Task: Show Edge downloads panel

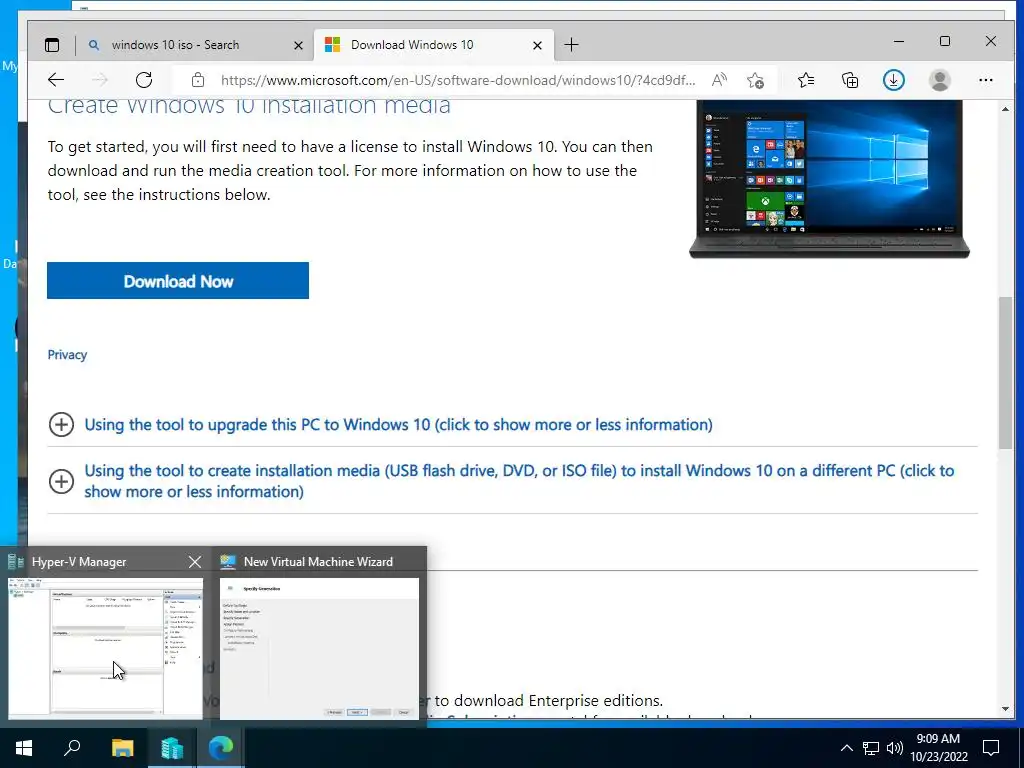Action: click(893, 80)
